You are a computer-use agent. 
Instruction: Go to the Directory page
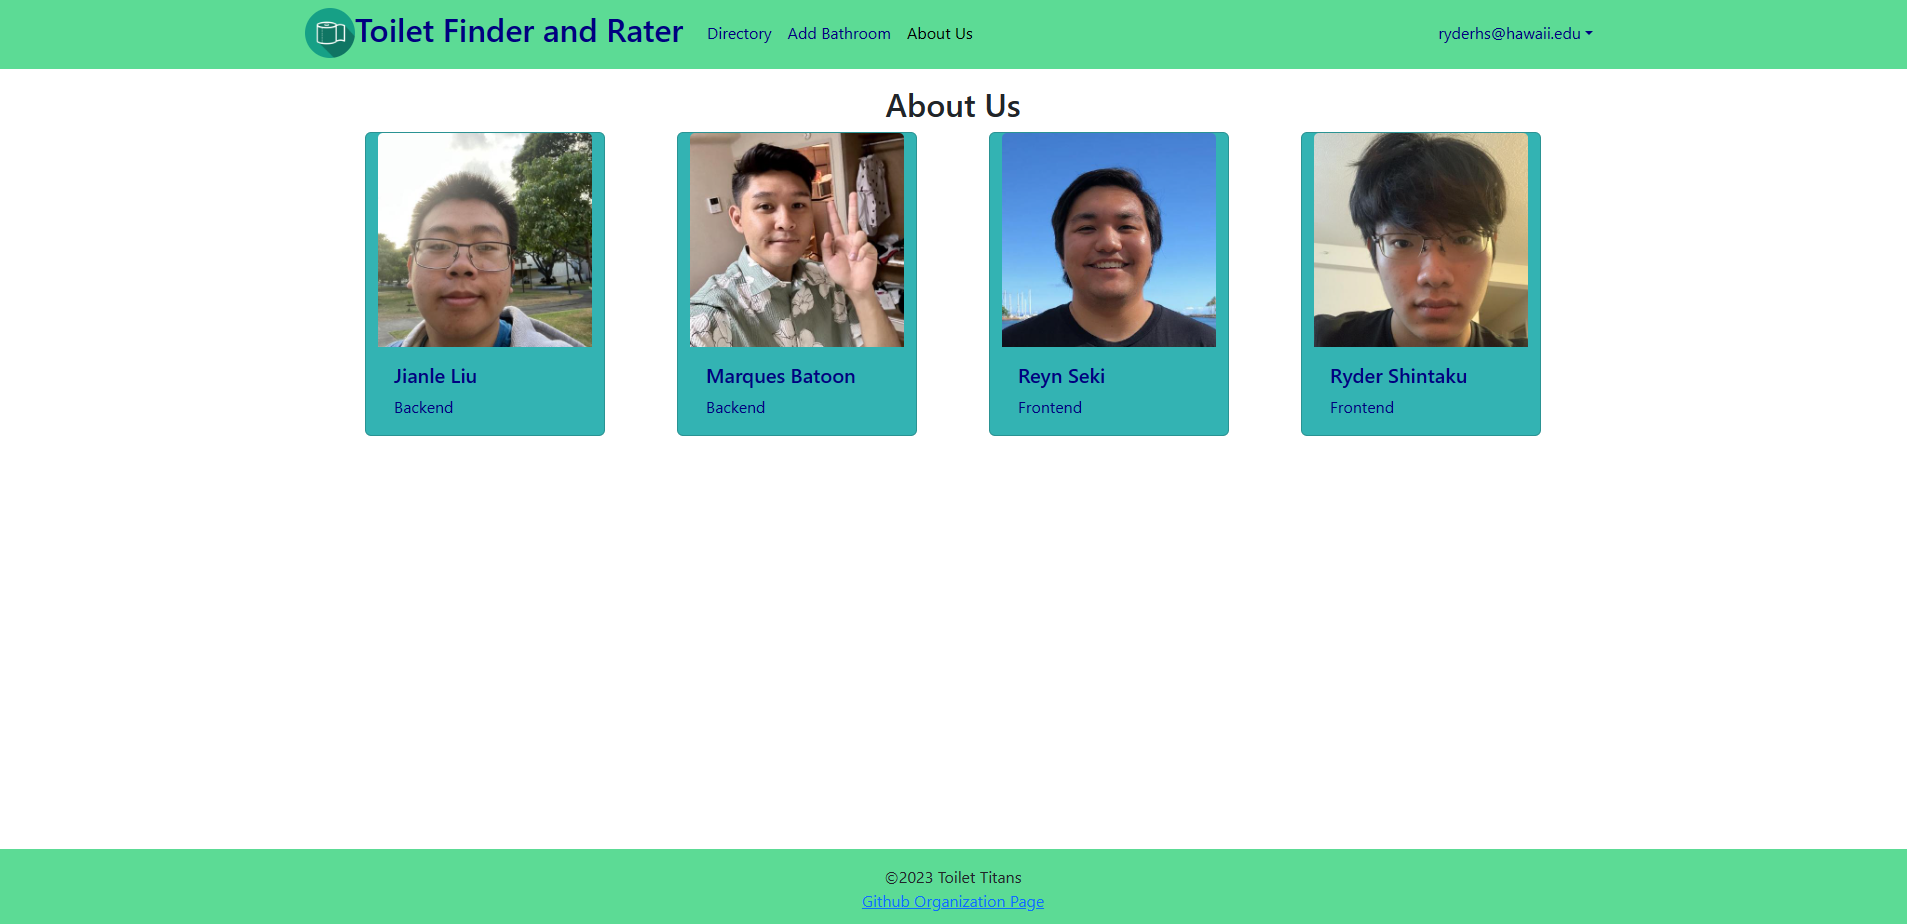738,34
